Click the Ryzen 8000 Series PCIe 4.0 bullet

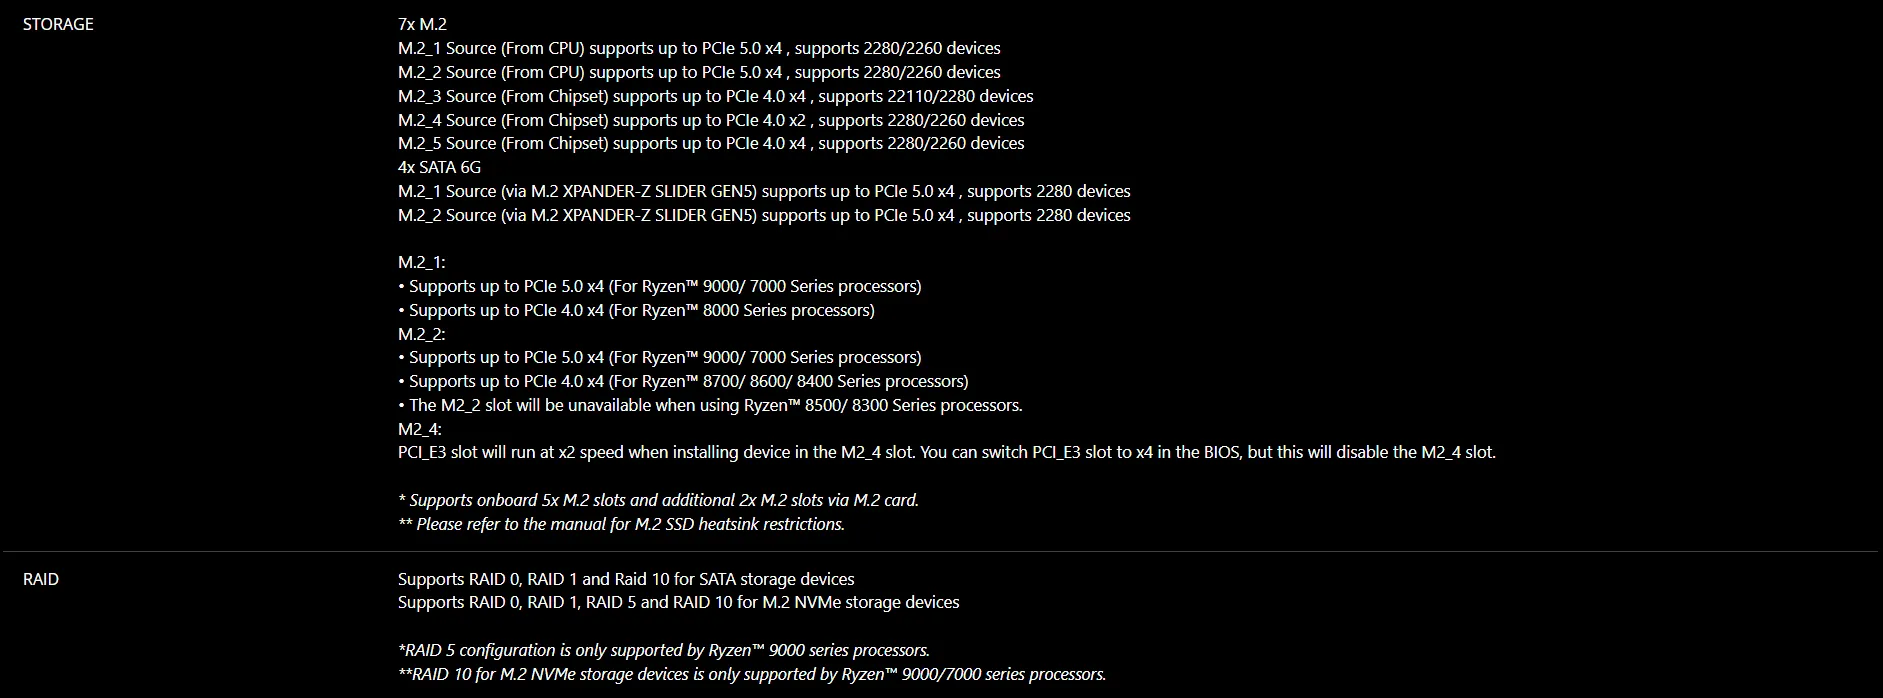tap(636, 310)
